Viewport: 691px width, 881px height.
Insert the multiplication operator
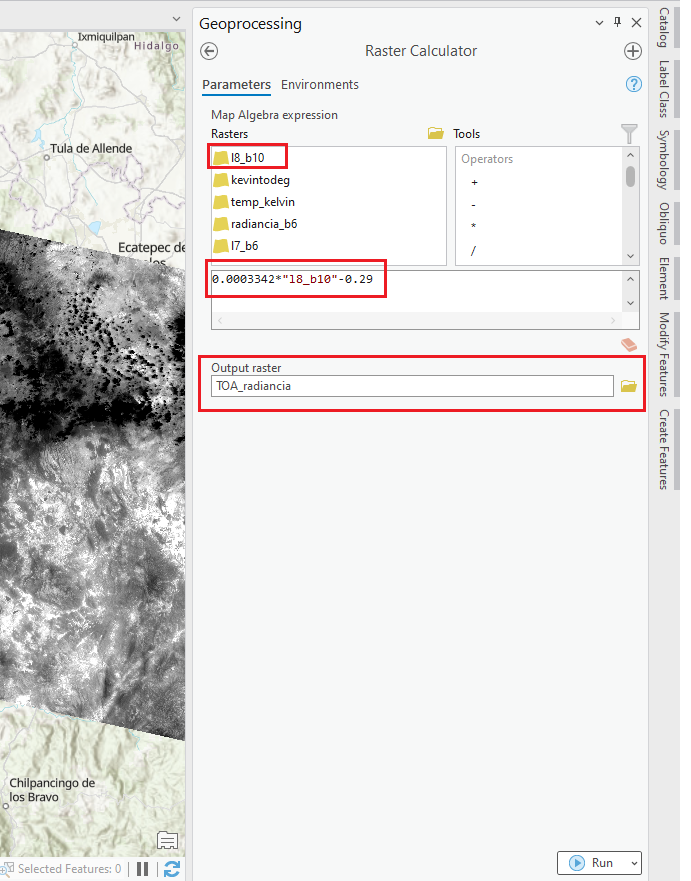[474, 227]
